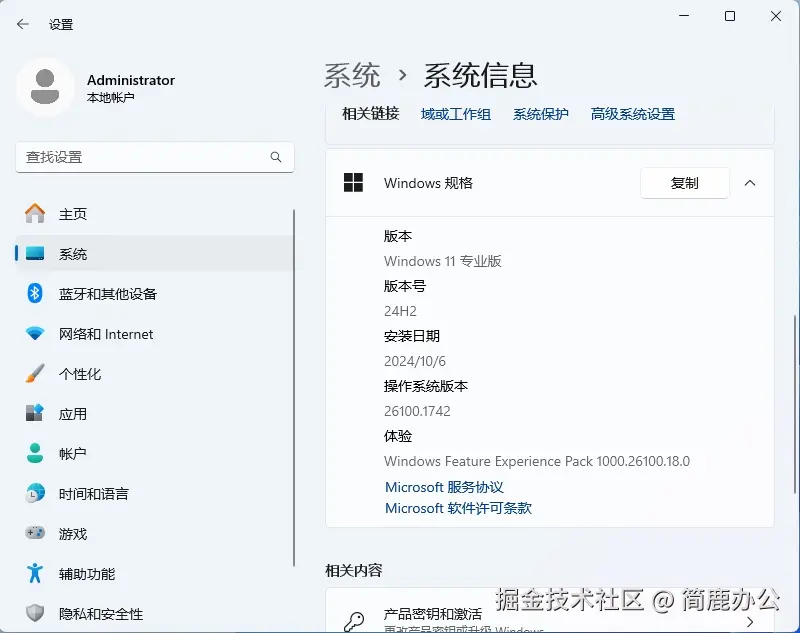The image size is (800, 633).
Task: Open Microsoft 软件许可条款 link
Action: coord(458,508)
